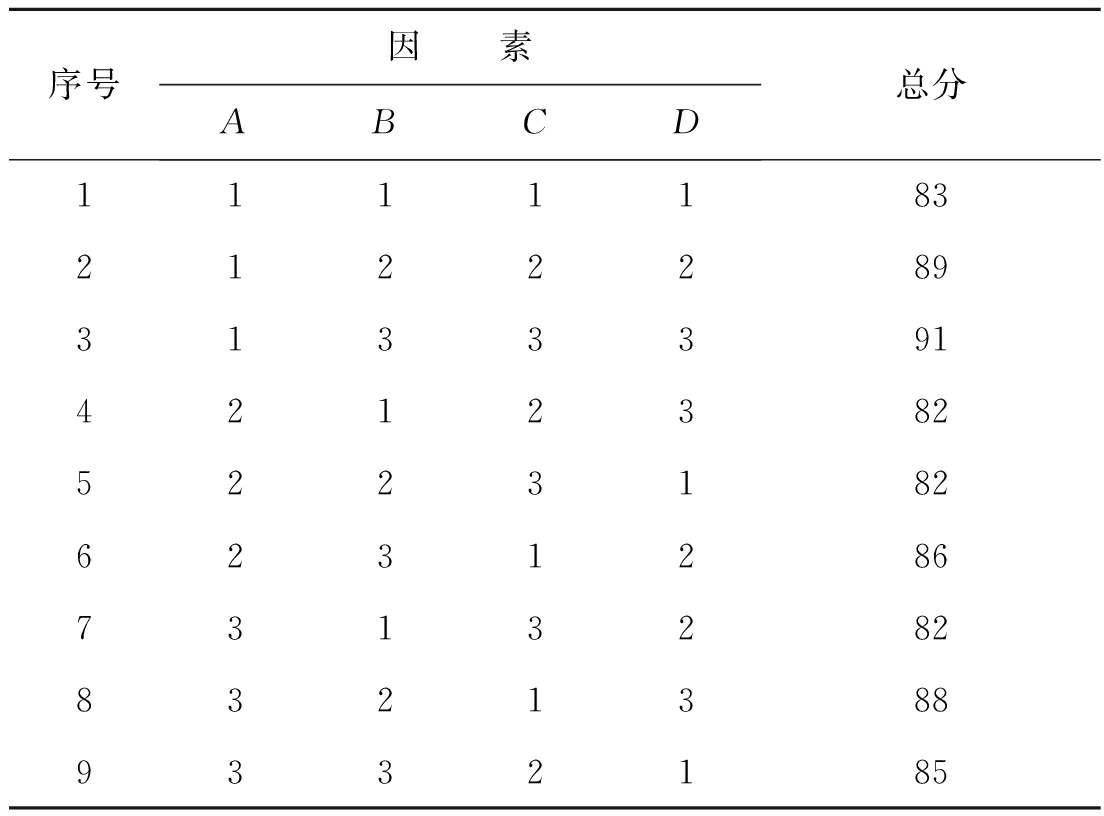
Task: Select sequence number 9 in 序号 column
Action: tap(84, 773)
